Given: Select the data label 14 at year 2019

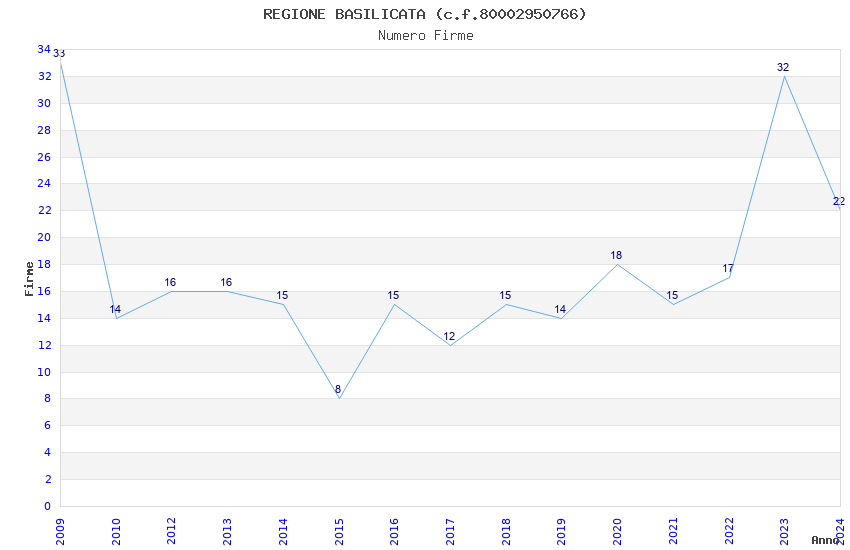Looking at the screenshot, I should click(560, 309).
